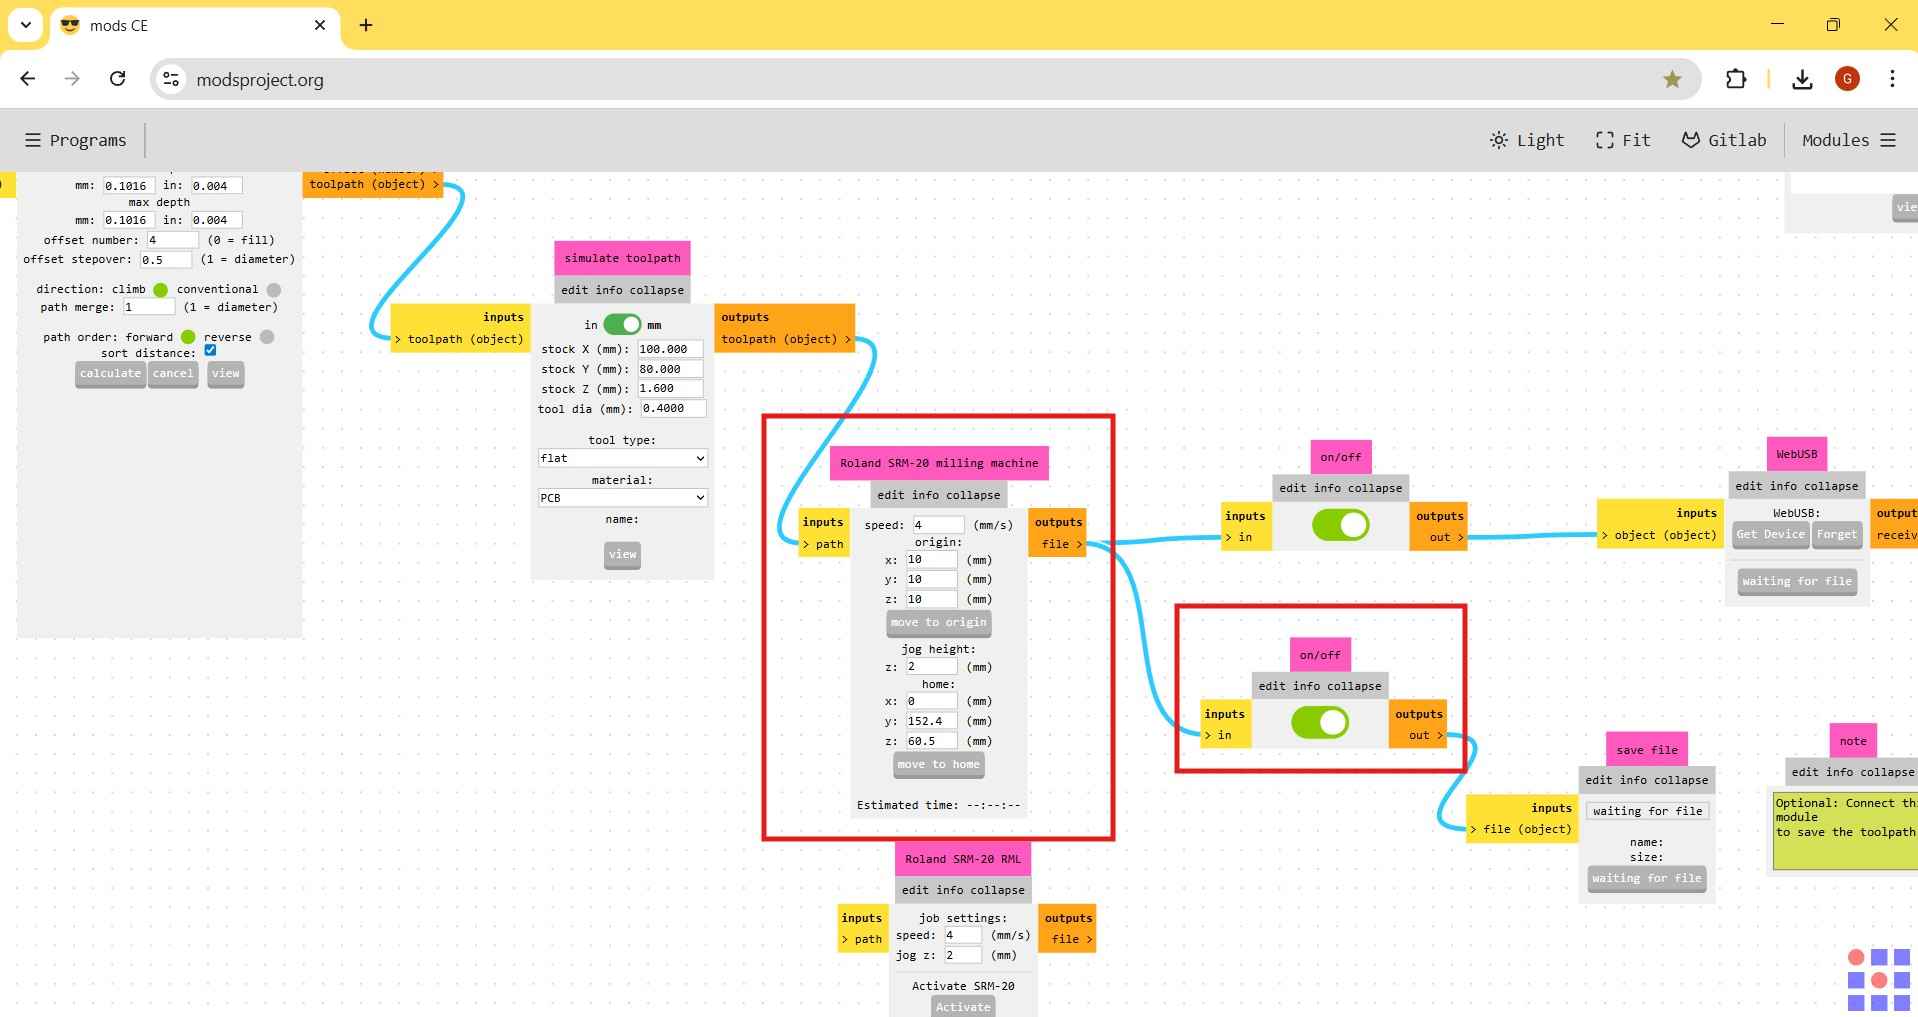Click the address bar URL

pos(260,80)
